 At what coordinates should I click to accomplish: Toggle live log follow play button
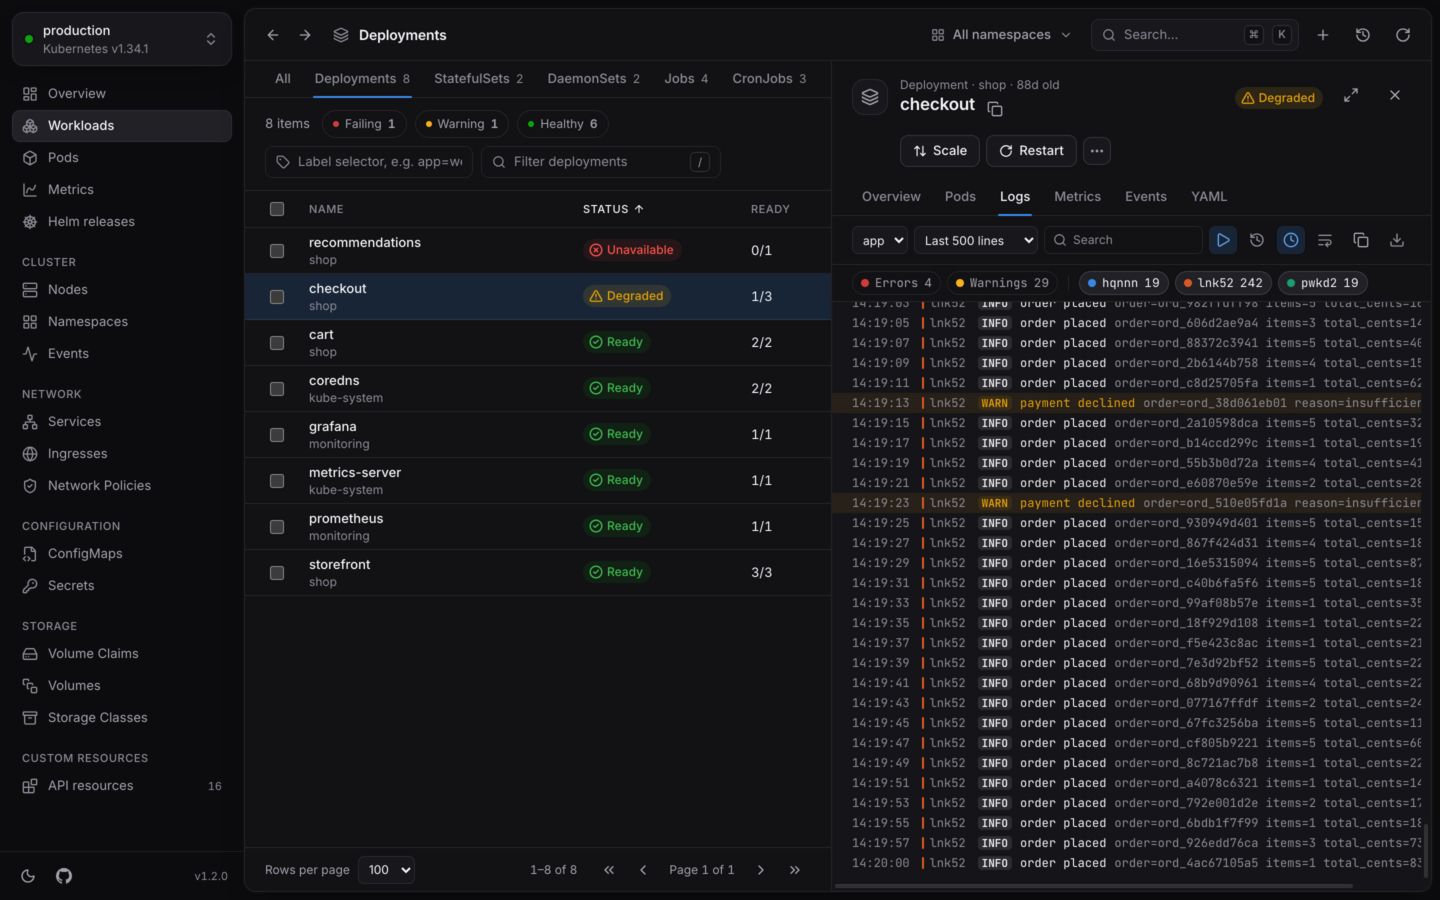1223,240
